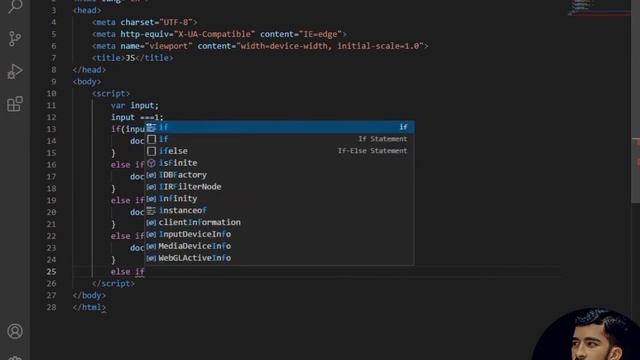Viewport: 640px width, 360px height.
Task: Click the editor vertical scrollbar
Action: pos(636,102)
